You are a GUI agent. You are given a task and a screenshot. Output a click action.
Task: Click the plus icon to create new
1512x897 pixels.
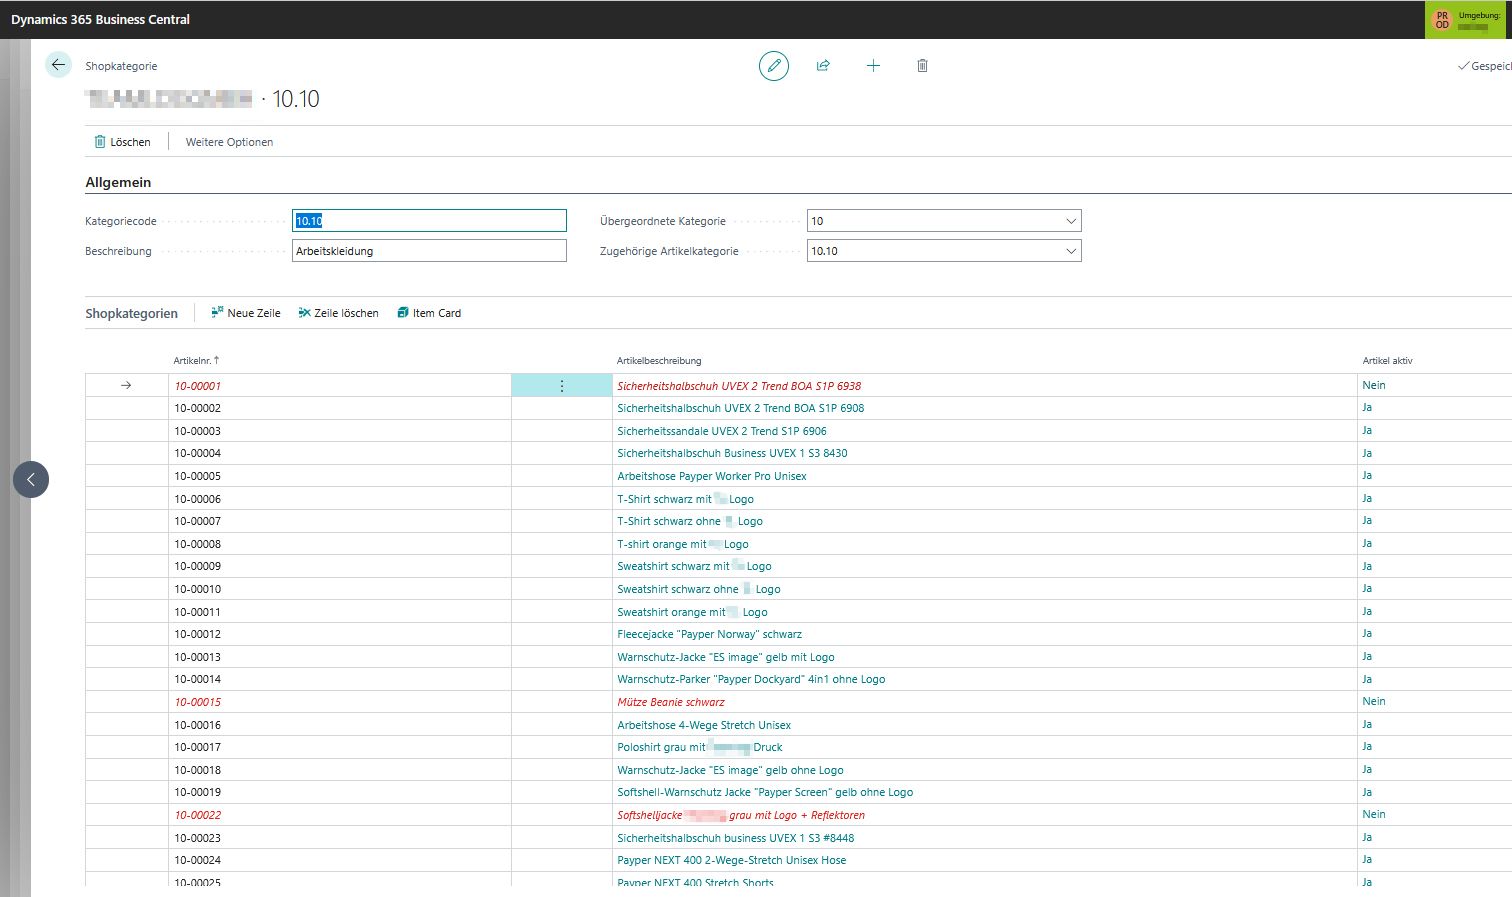873,66
